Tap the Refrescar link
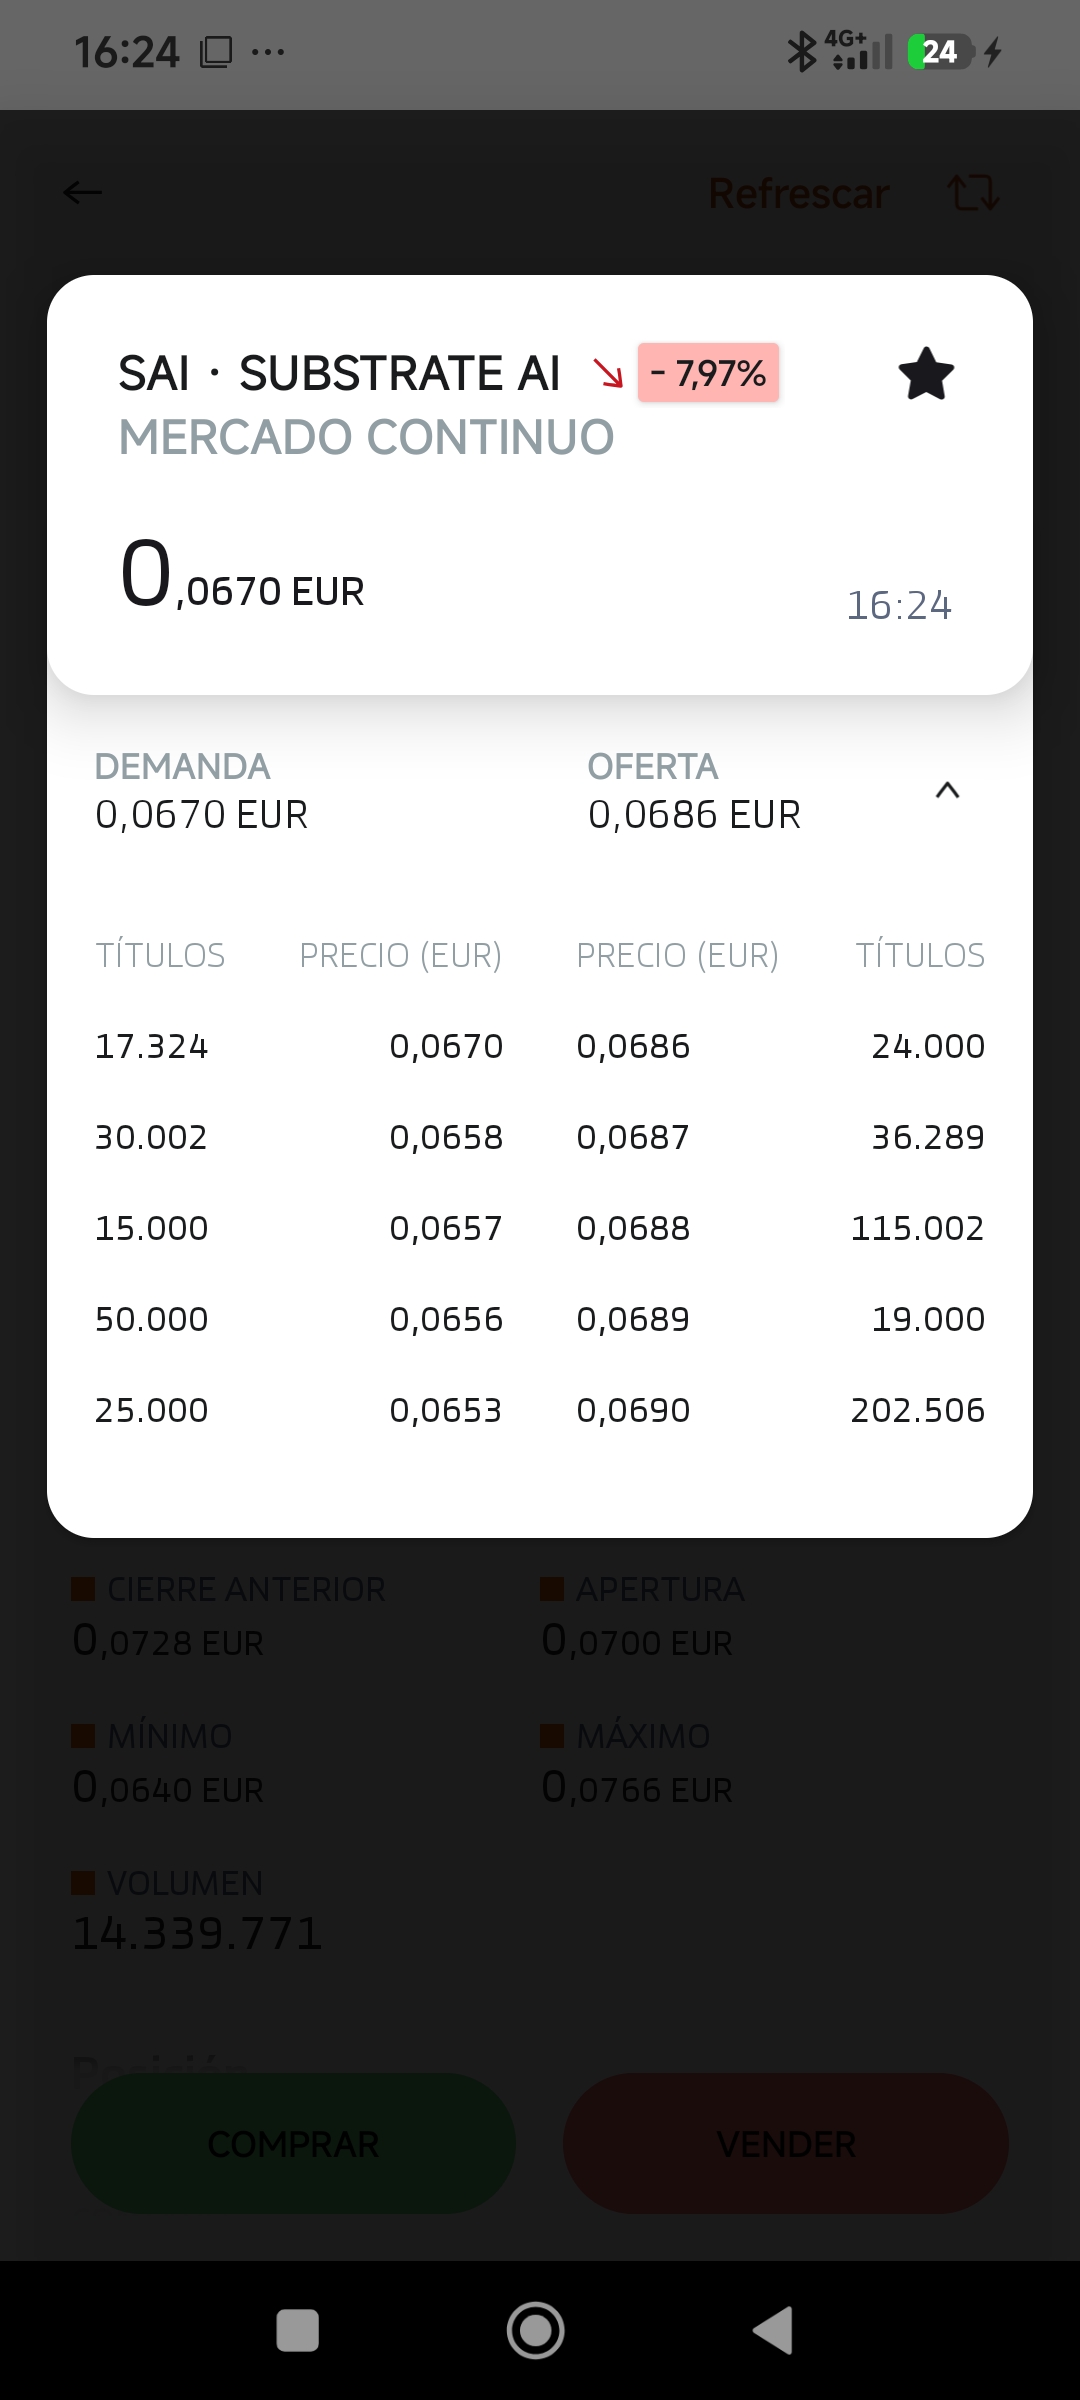Viewport: 1080px width, 2400px height. click(798, 193)
